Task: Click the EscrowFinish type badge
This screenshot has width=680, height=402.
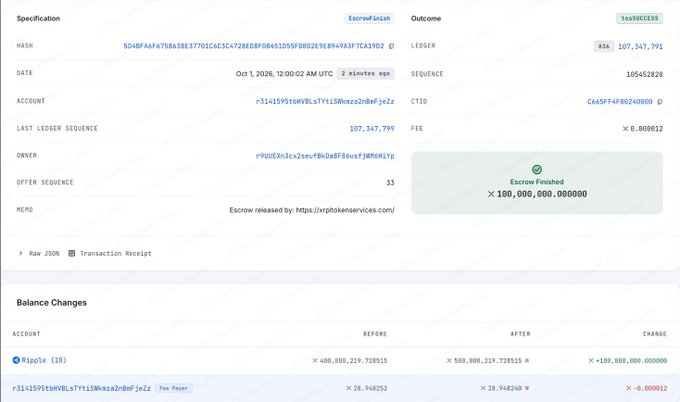Action: [369, 18]
